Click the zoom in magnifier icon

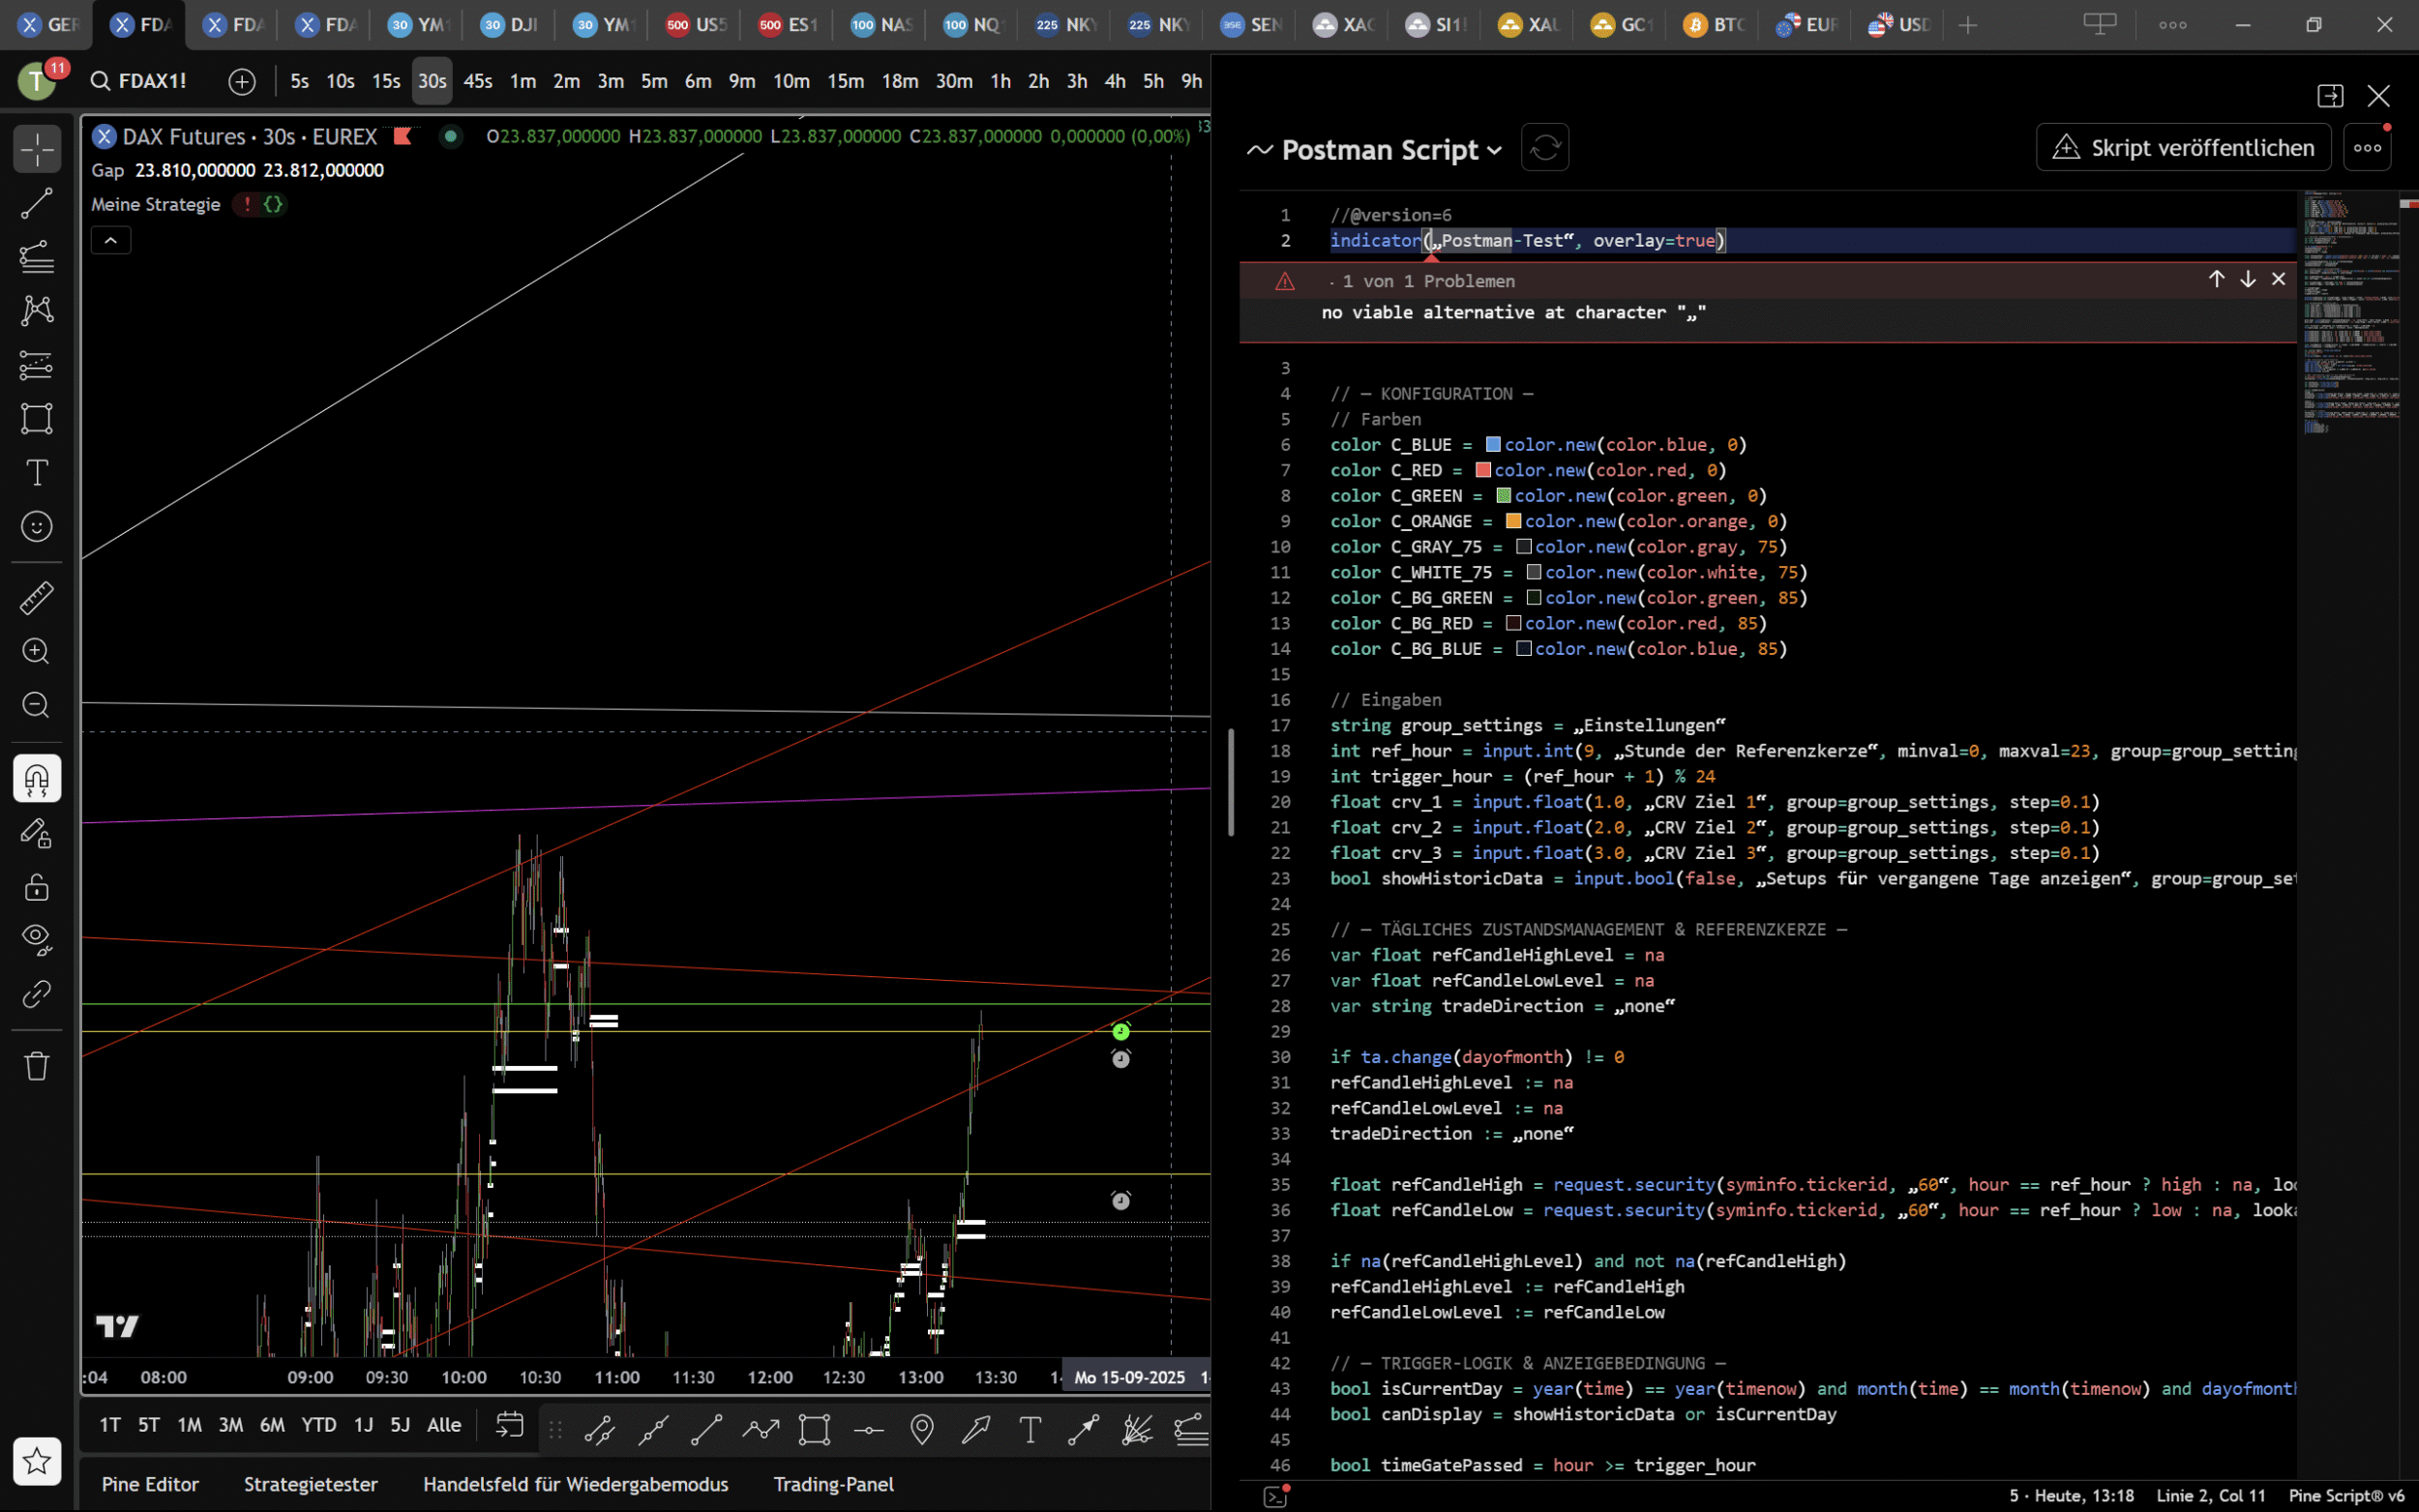37,651
